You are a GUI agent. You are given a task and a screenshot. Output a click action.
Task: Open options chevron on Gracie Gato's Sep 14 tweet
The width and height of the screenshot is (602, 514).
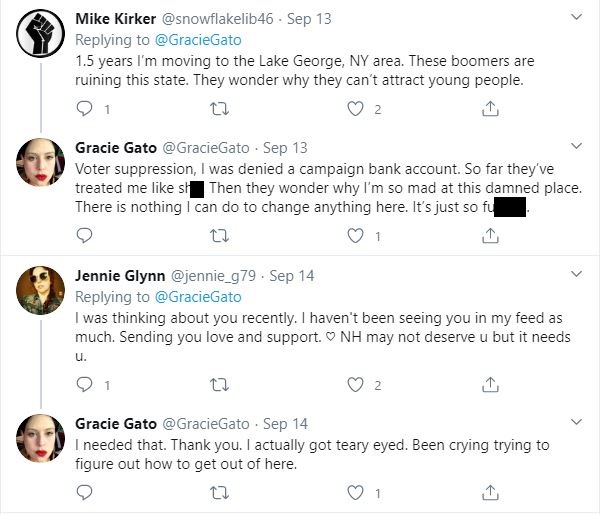[x=578, y=421]
